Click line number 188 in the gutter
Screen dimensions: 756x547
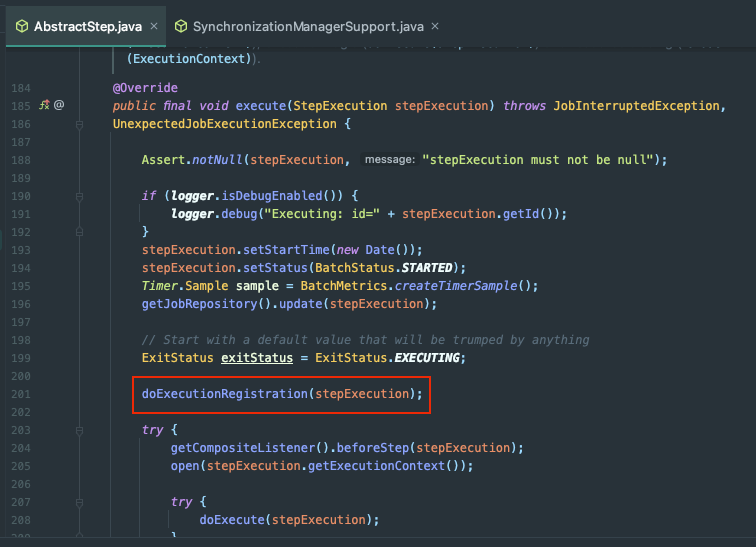(21, 160)
